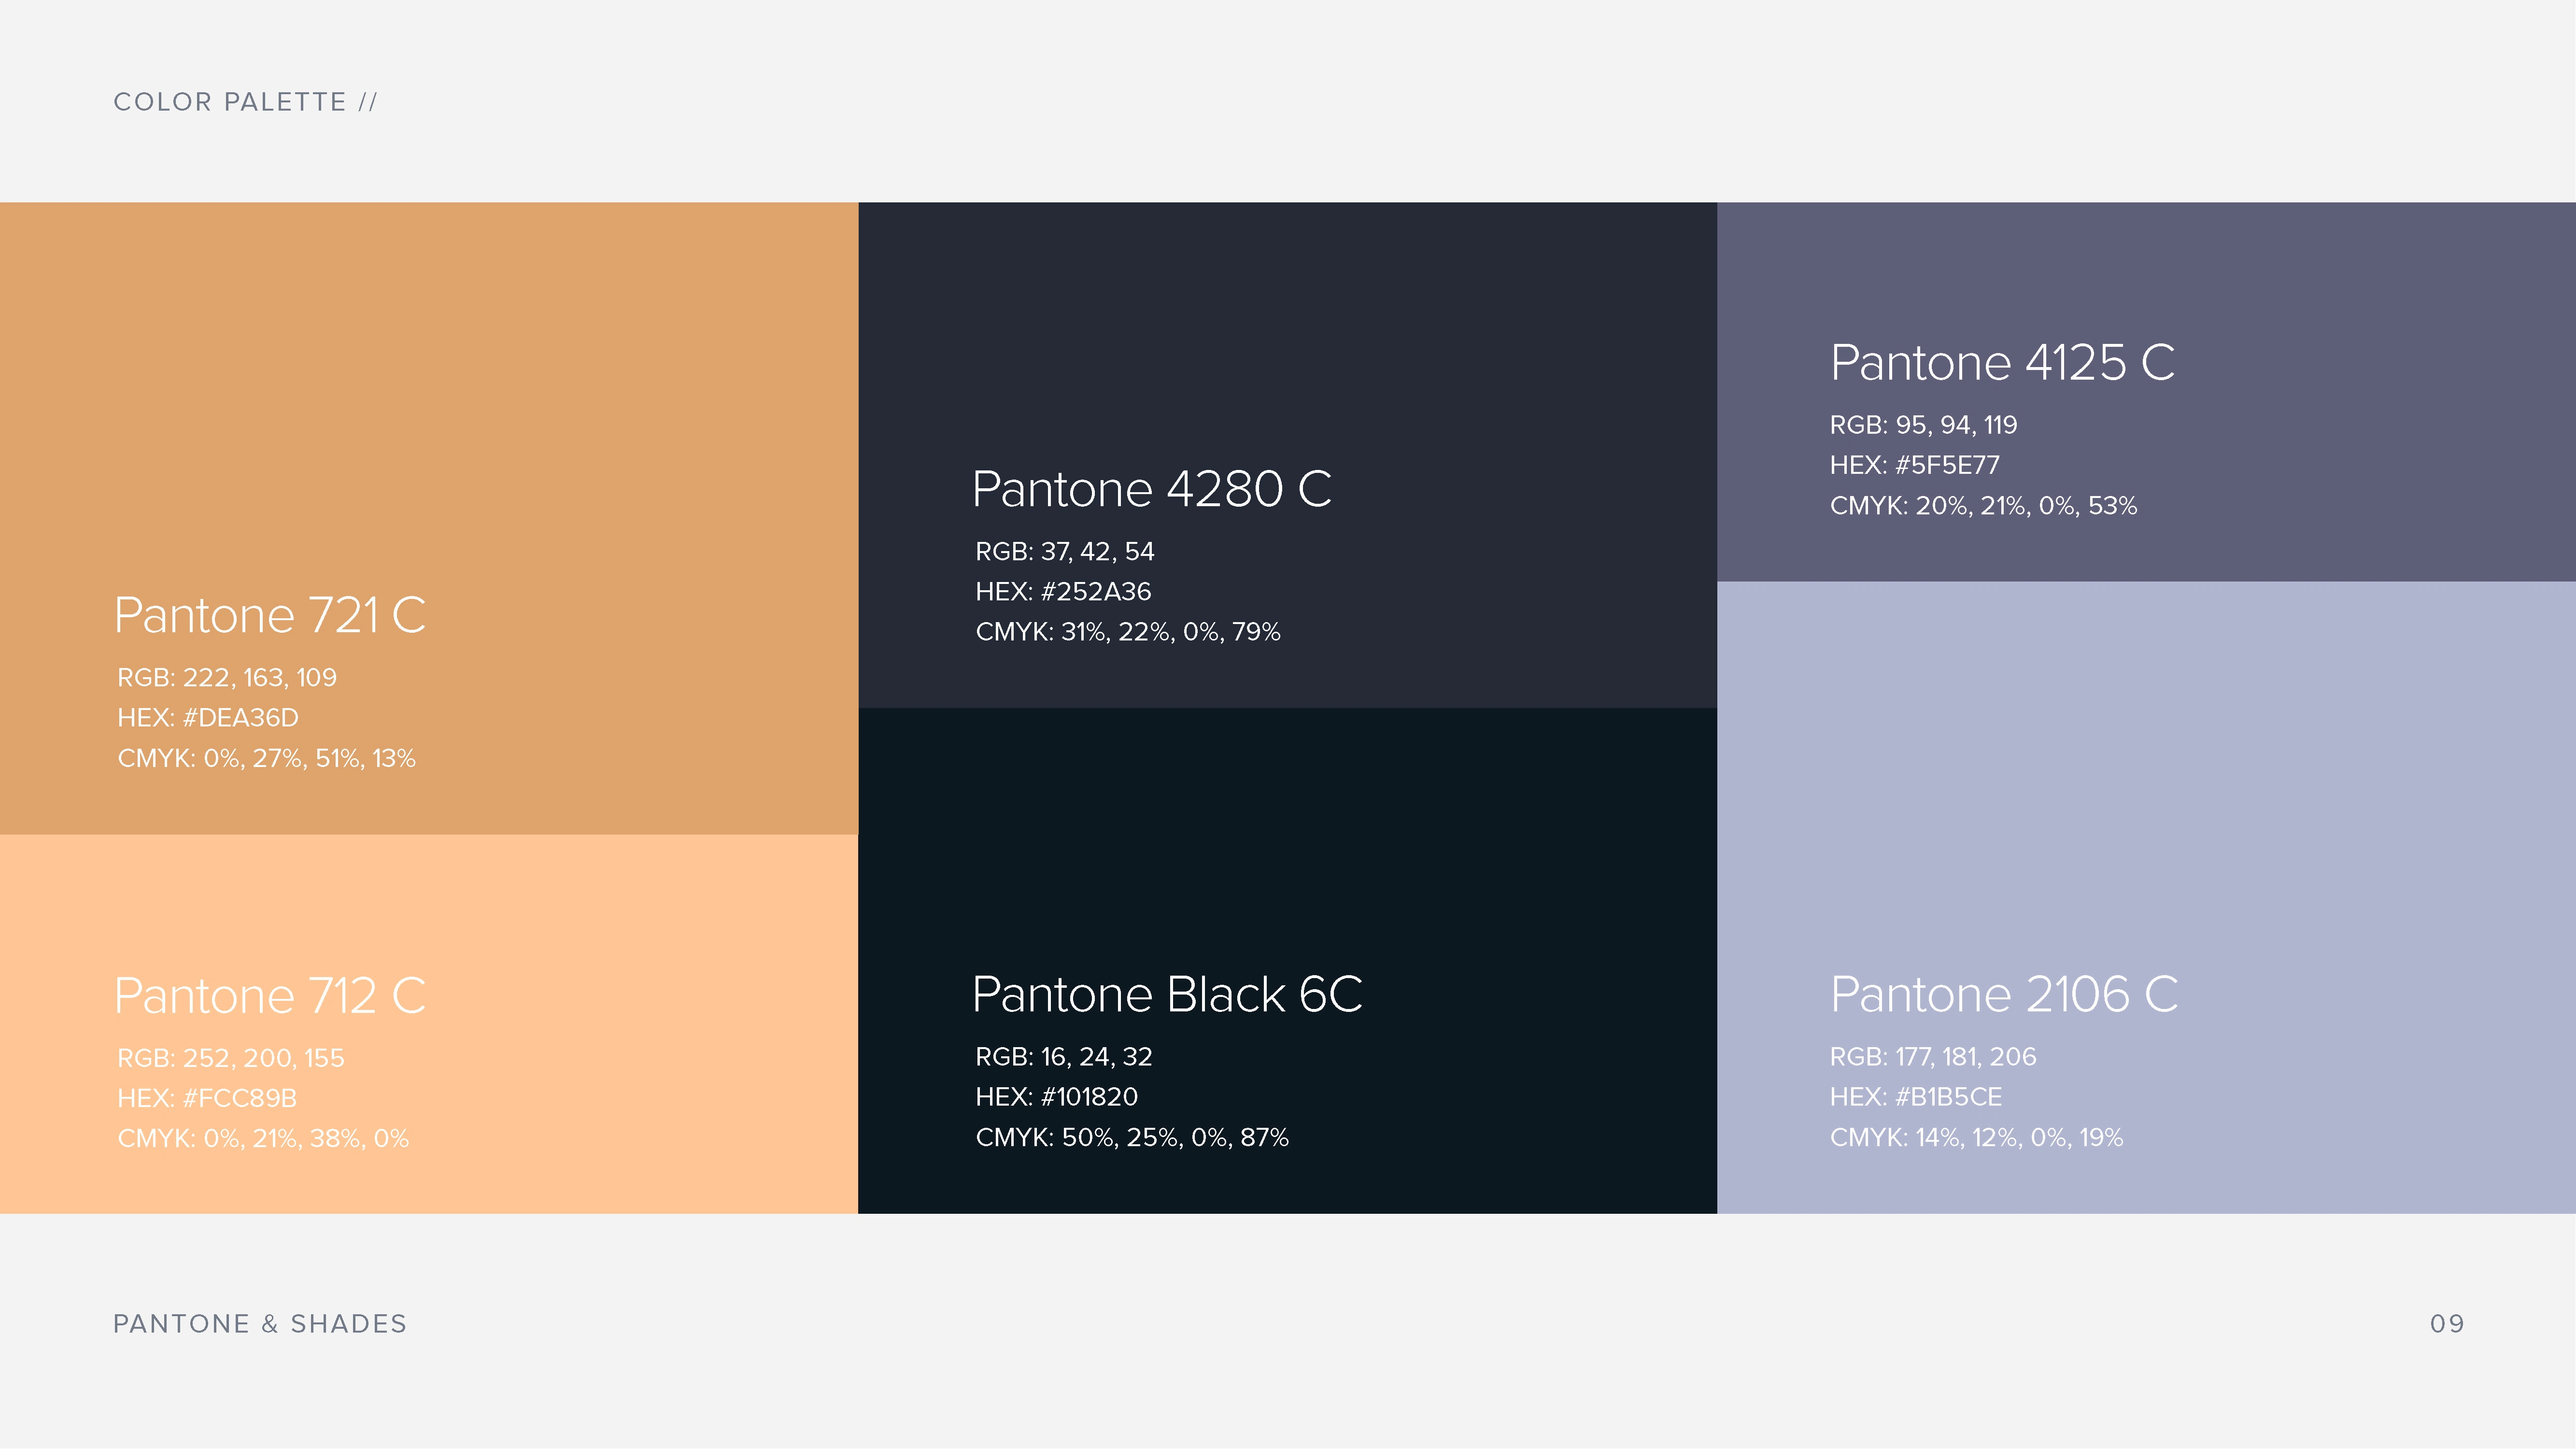Click the Pantone Black 6C title
The image size is (2576, 1449).
pyautogui.click(x=1168, y=994)
